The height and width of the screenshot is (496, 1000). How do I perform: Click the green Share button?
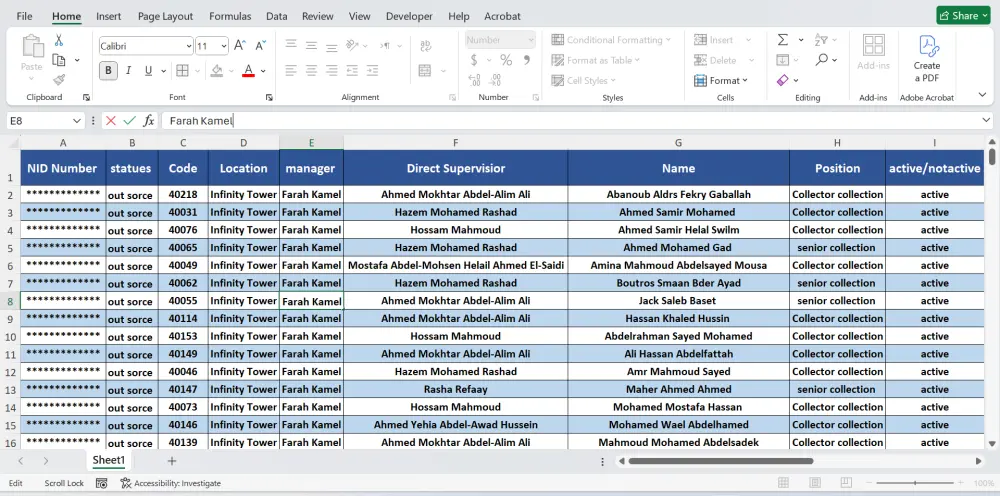pyautogui.click(x=963, y=16)
